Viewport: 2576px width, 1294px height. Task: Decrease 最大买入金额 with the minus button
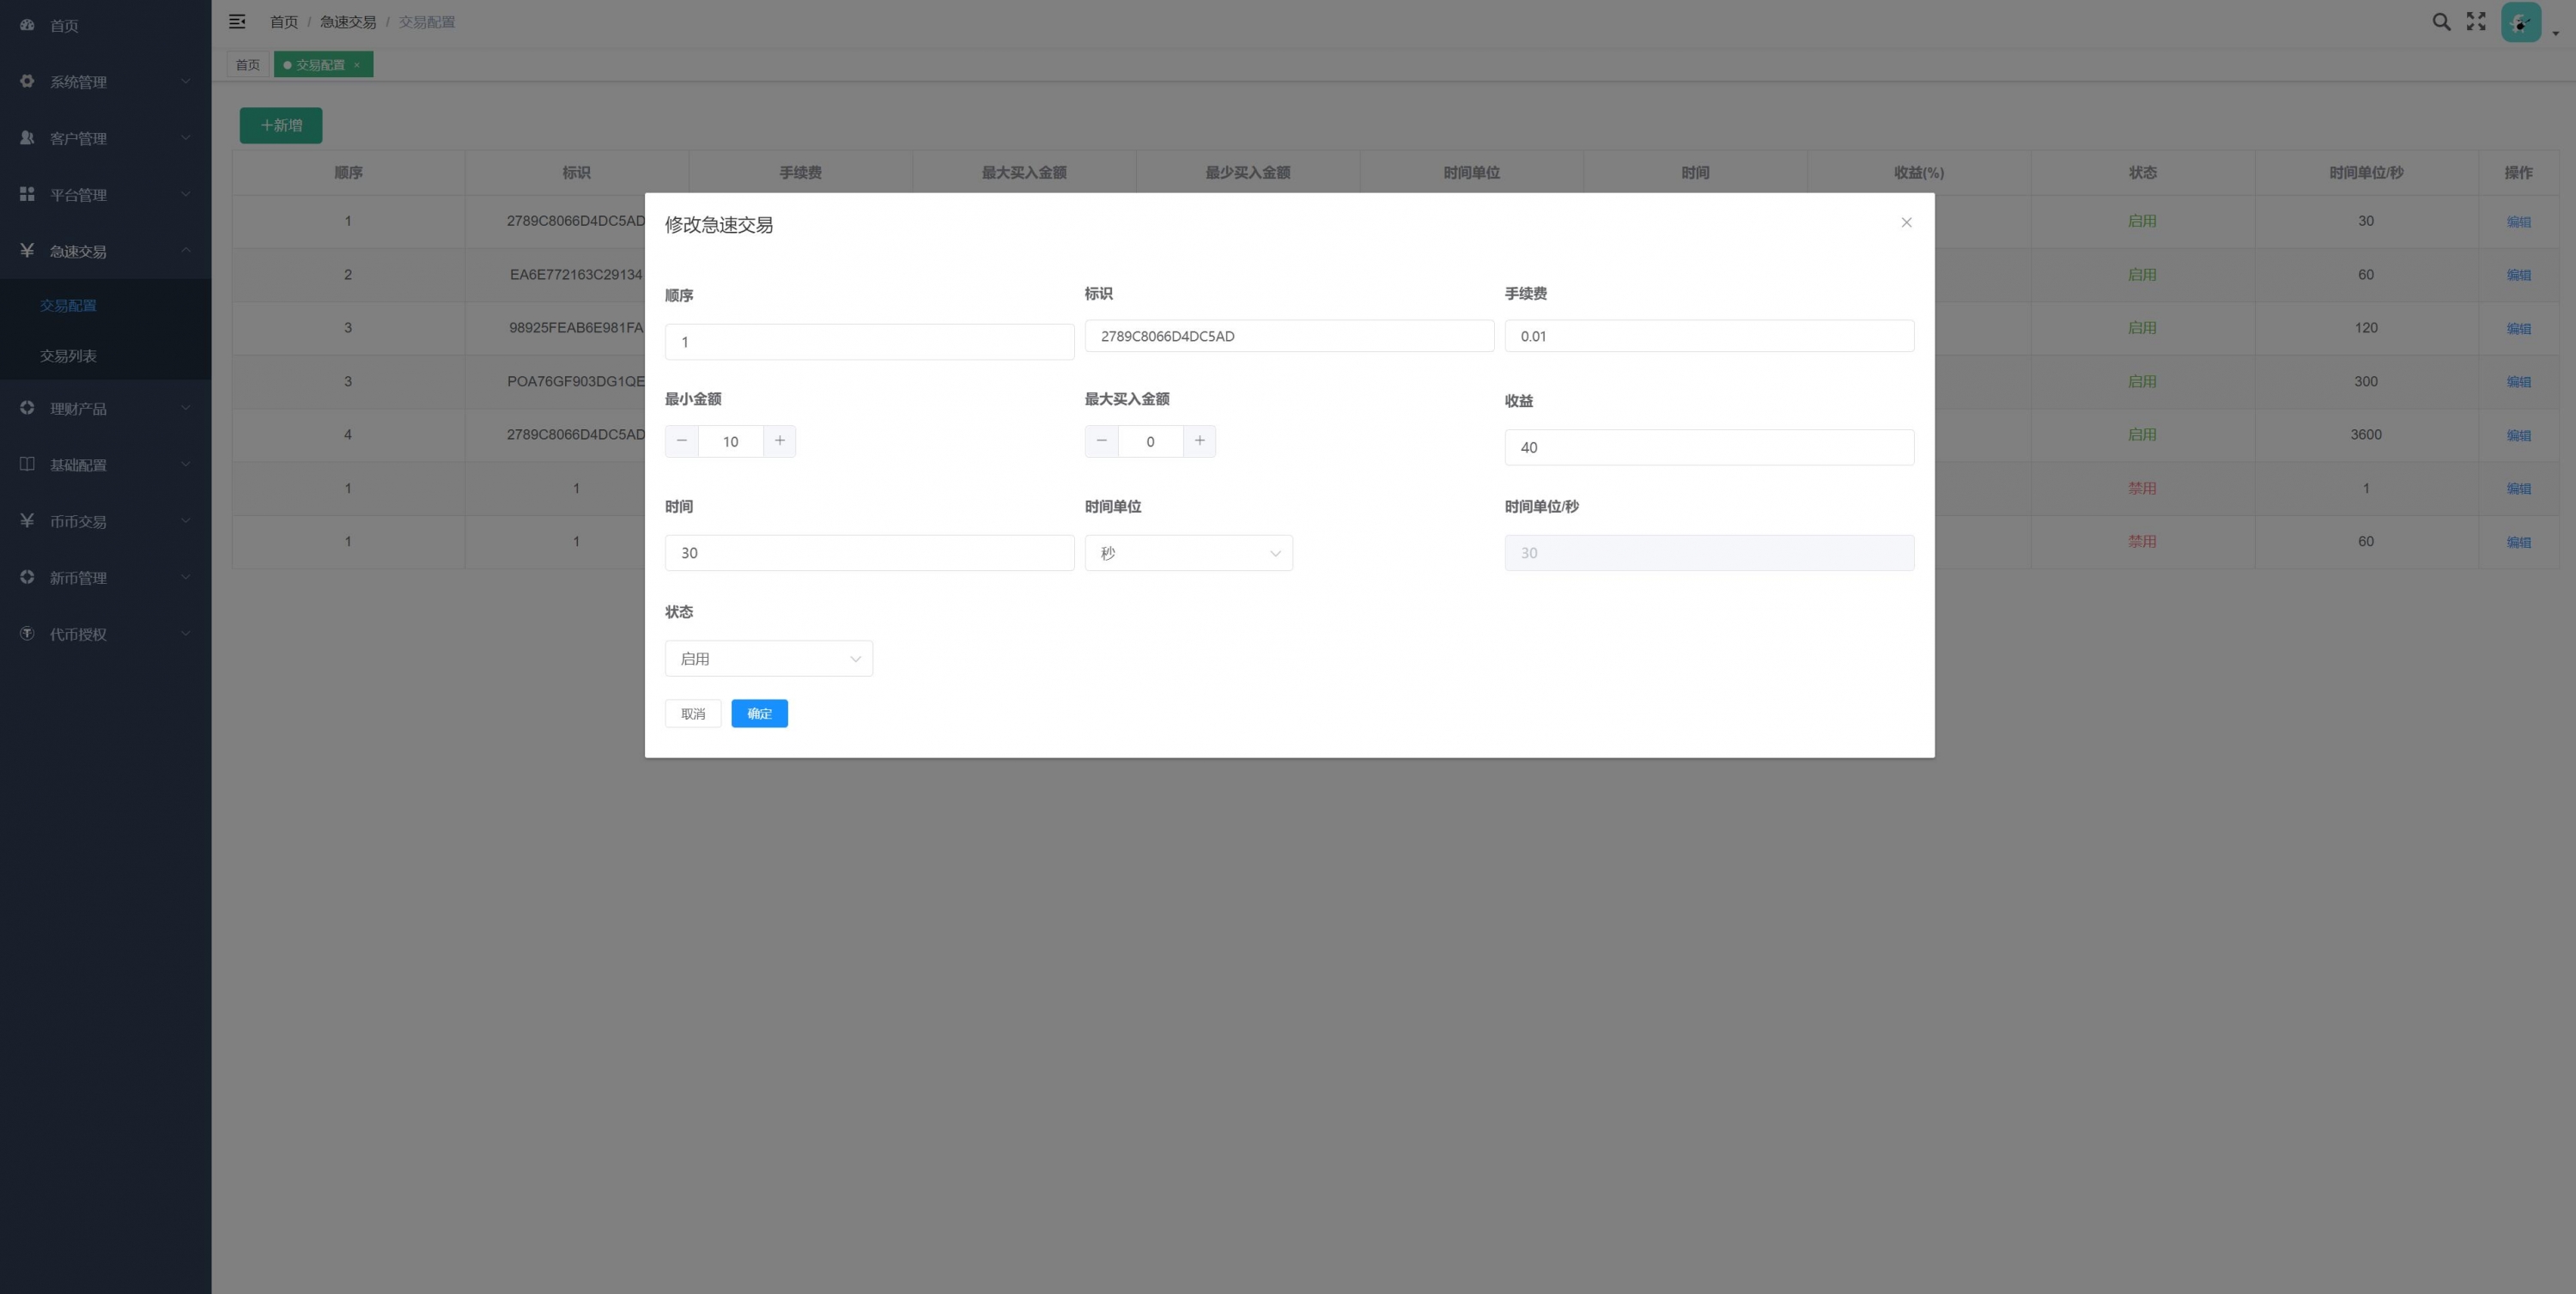pyautogui.click(x=1101, y=441)
